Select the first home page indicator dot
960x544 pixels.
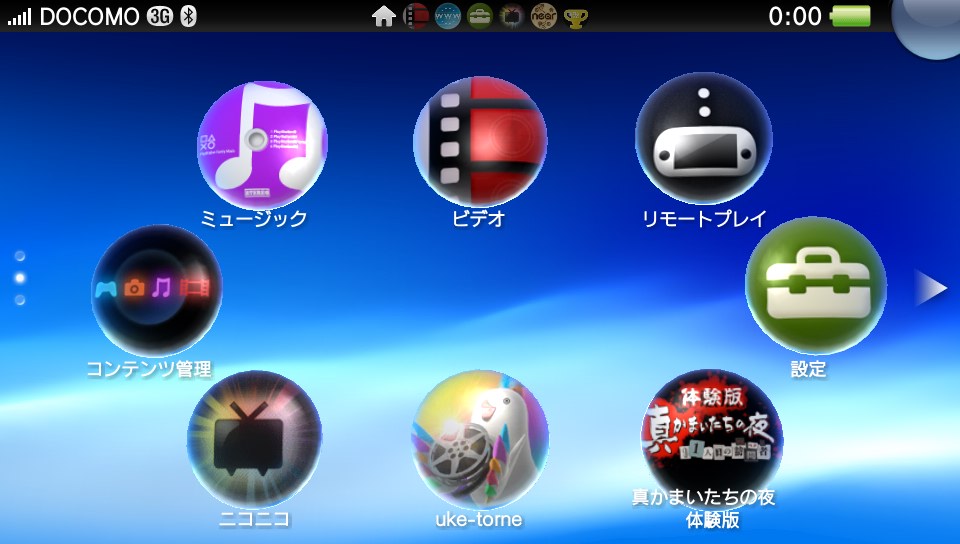point(20,256)
